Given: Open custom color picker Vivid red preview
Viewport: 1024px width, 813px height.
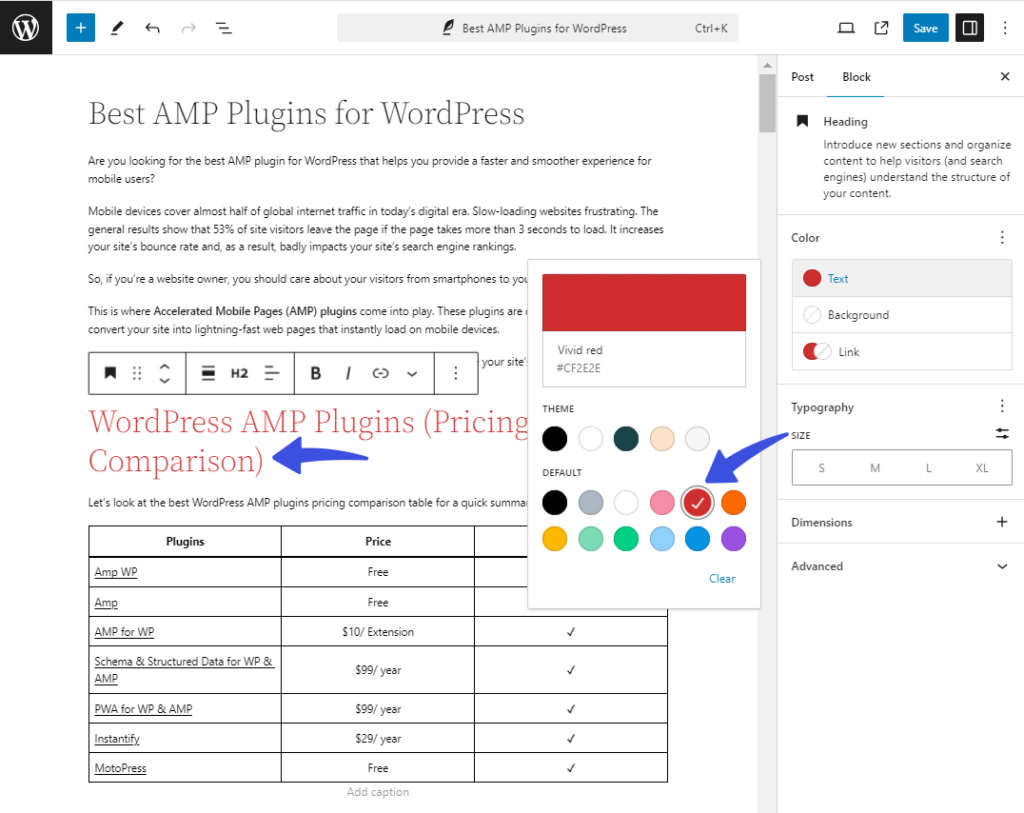Looking at the screenshot, I should pyautogui.click(x=644, y=302).
